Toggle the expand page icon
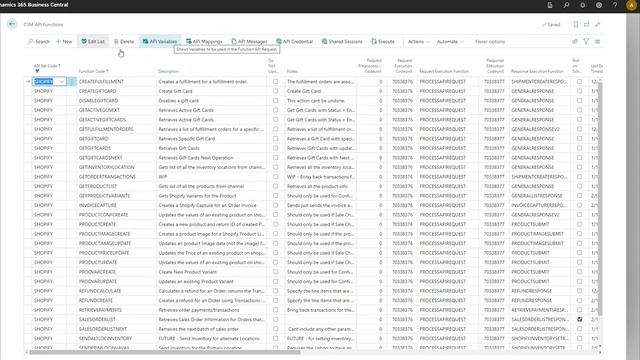Screen dimensions: 640x360 click(x=598, y=24)
